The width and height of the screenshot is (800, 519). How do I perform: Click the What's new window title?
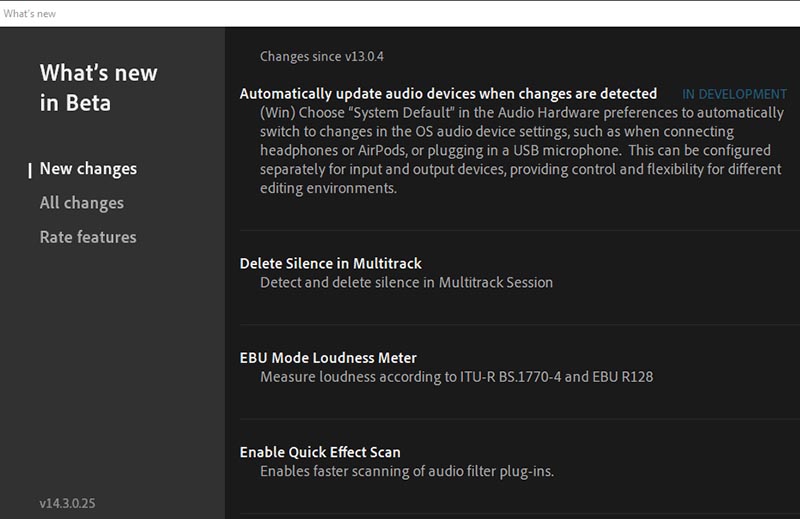coord(30,13)
